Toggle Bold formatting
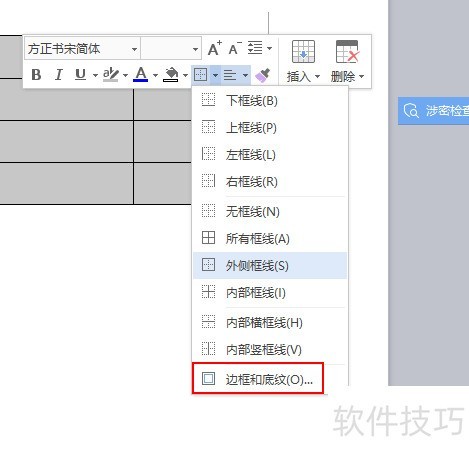This screenshot has width=469, height=456. pyautogui.click(x=36, y=75)
